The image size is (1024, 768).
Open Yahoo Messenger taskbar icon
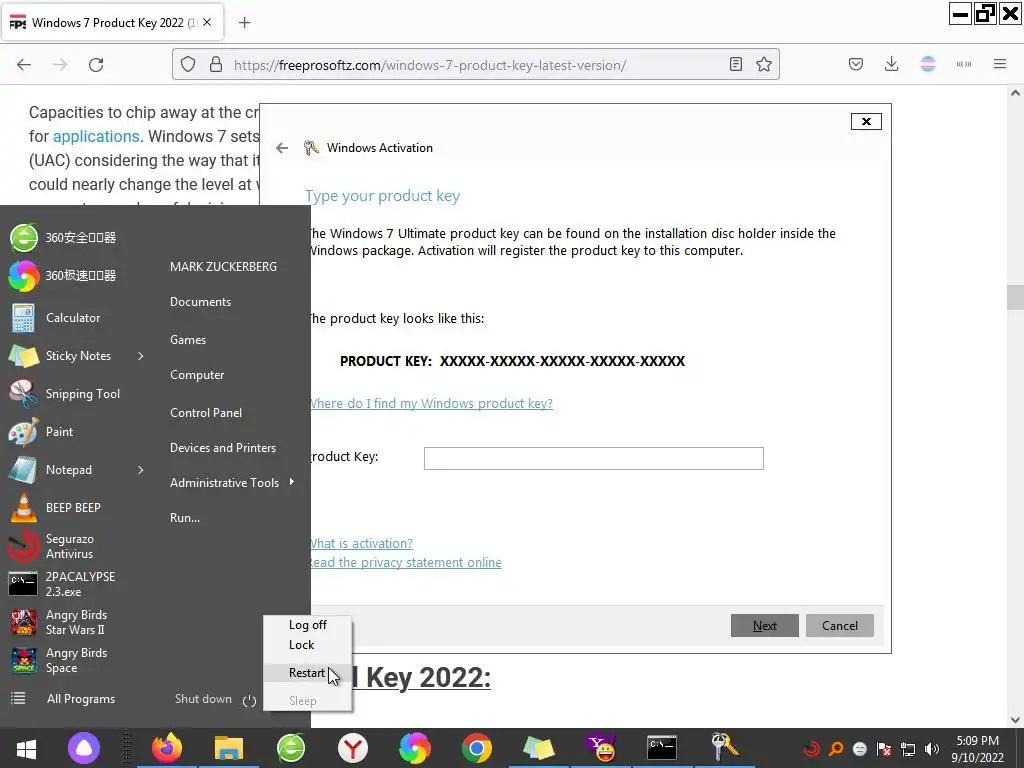(601, 748)
